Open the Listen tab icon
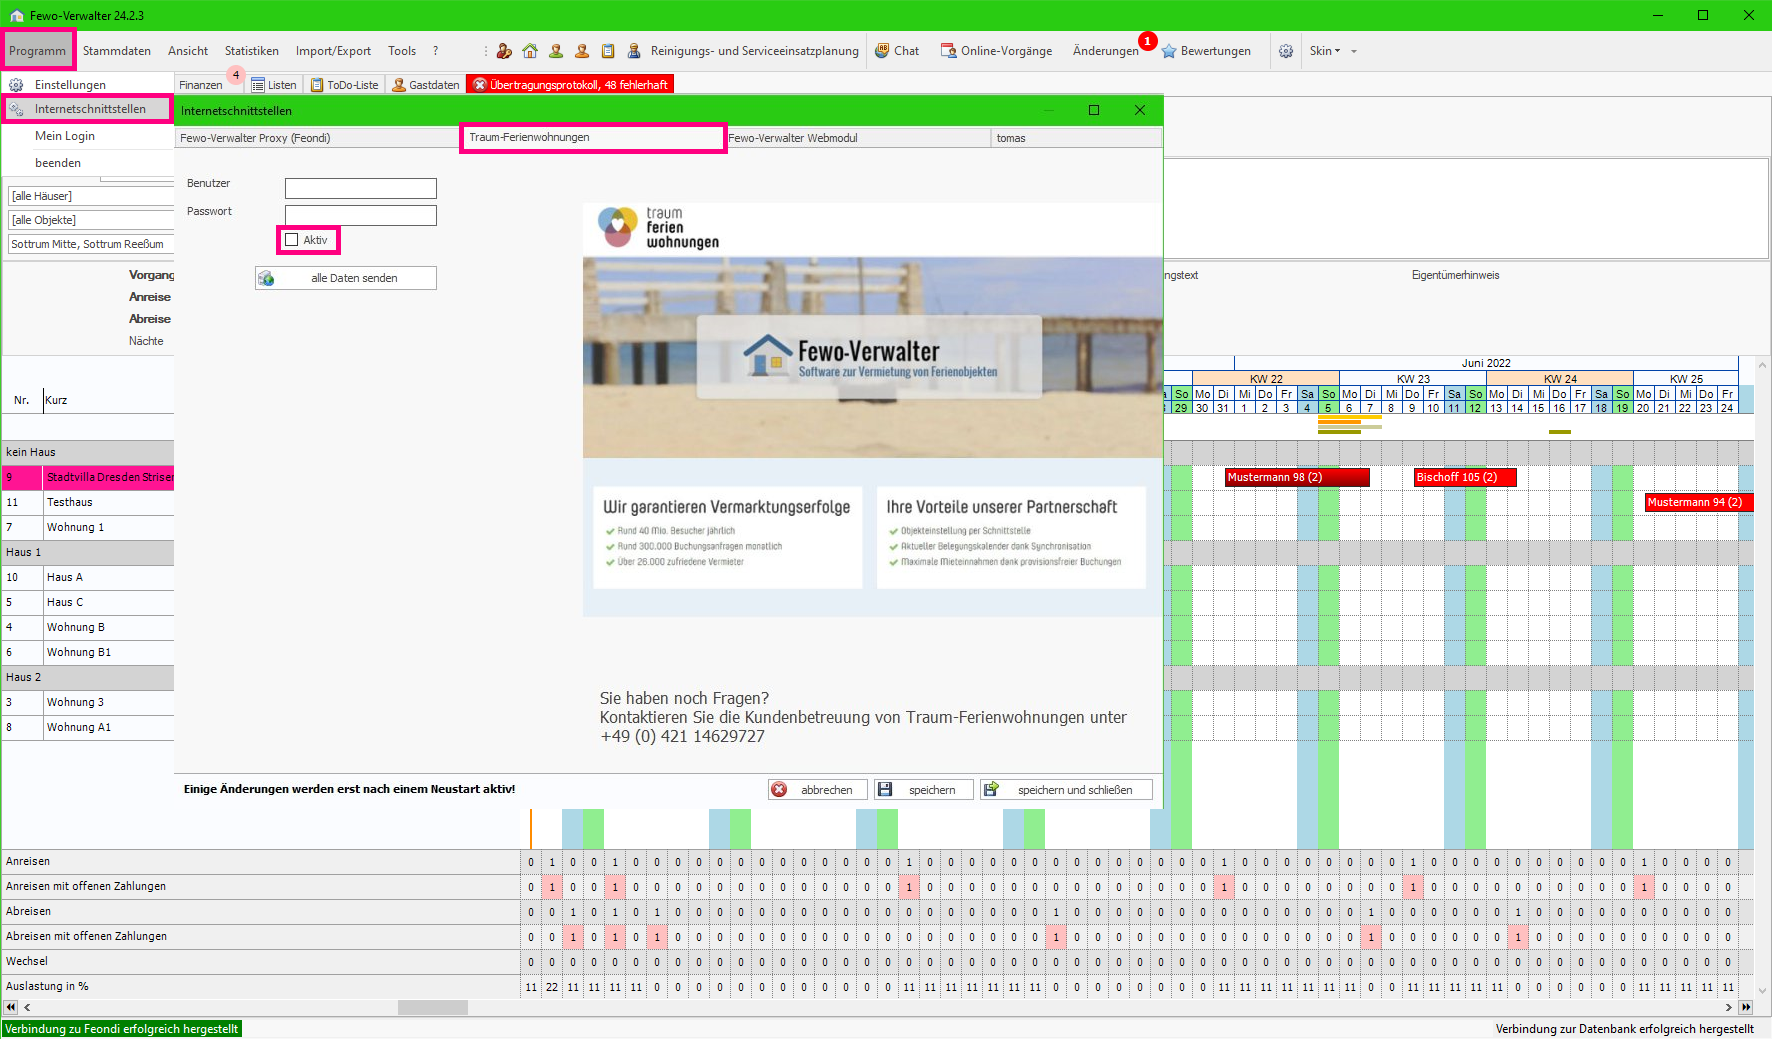 click(258, 85)
